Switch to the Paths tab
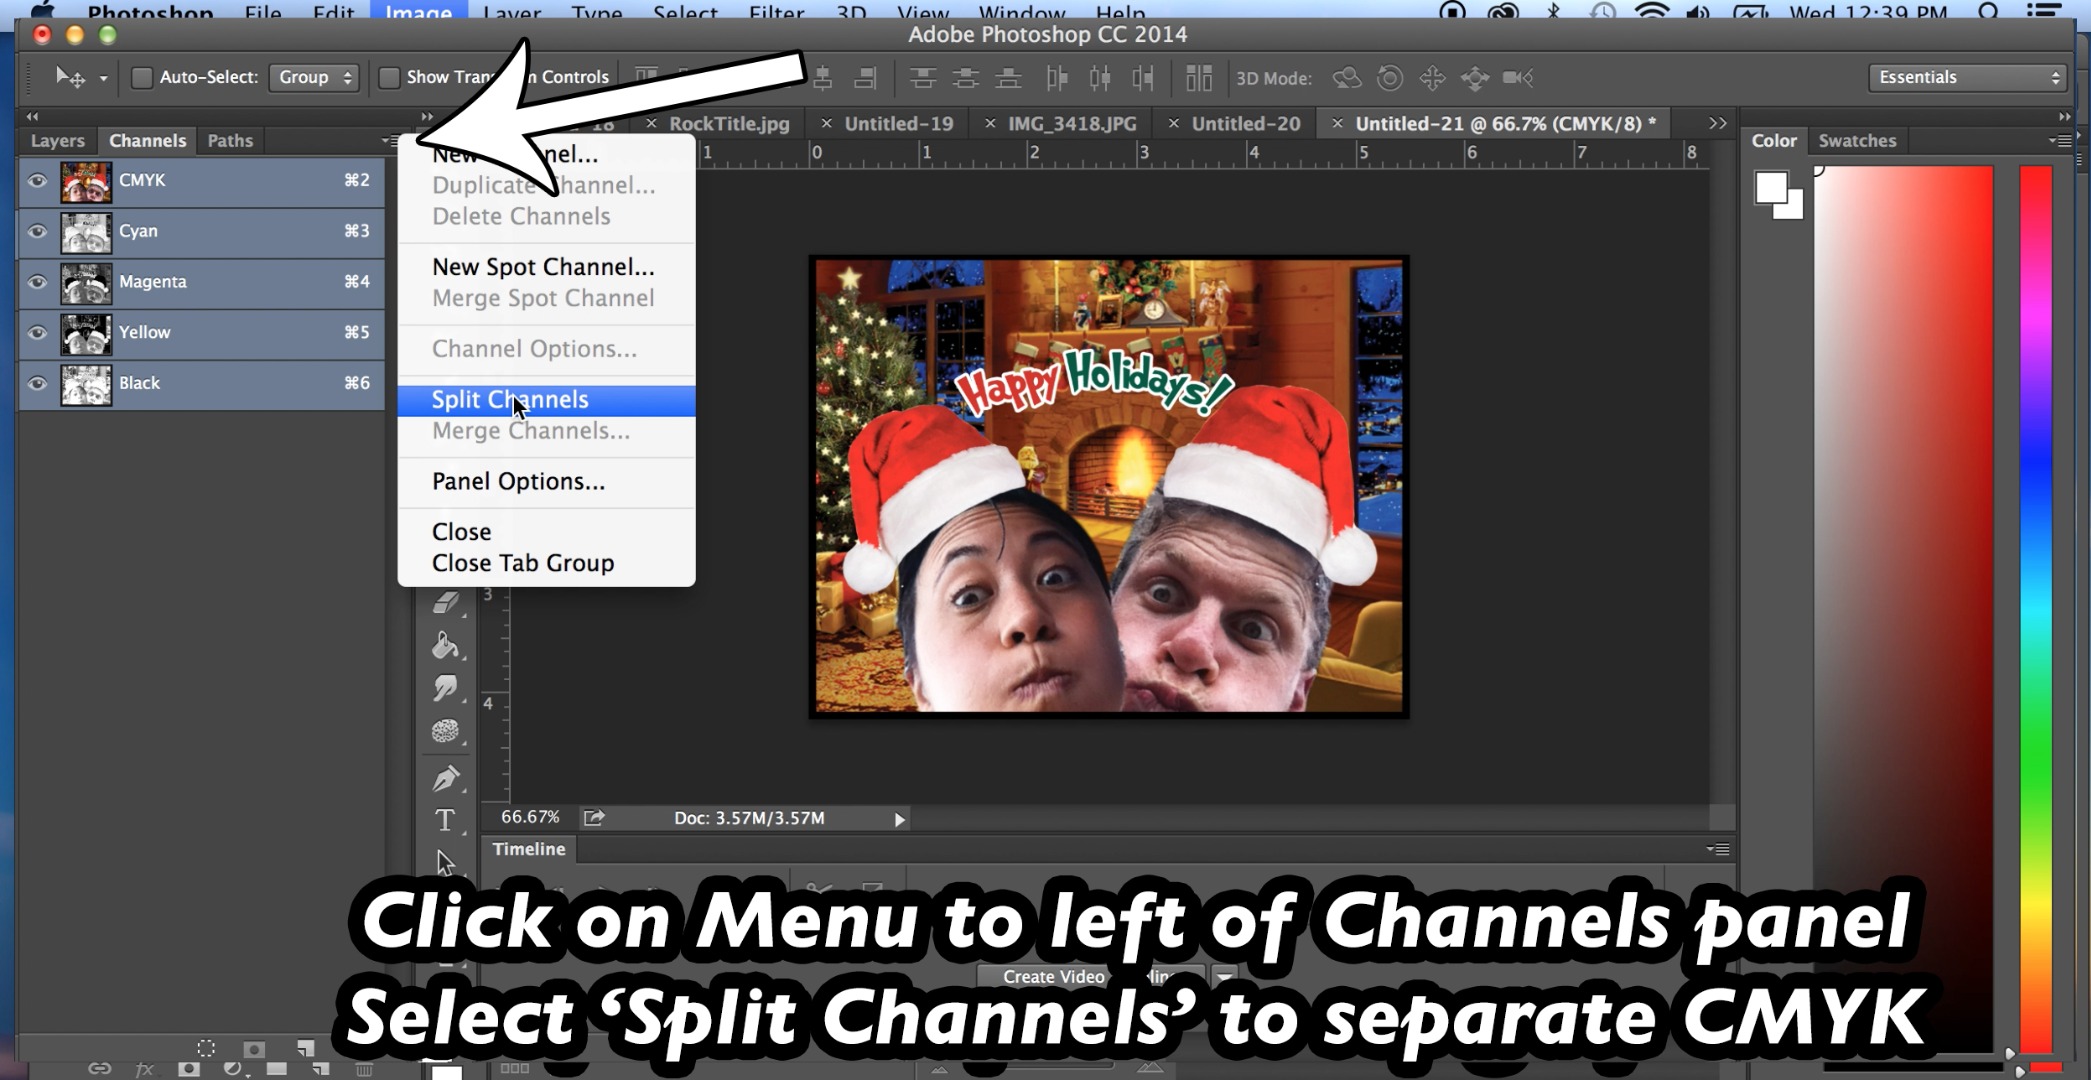 coord(229,141)
